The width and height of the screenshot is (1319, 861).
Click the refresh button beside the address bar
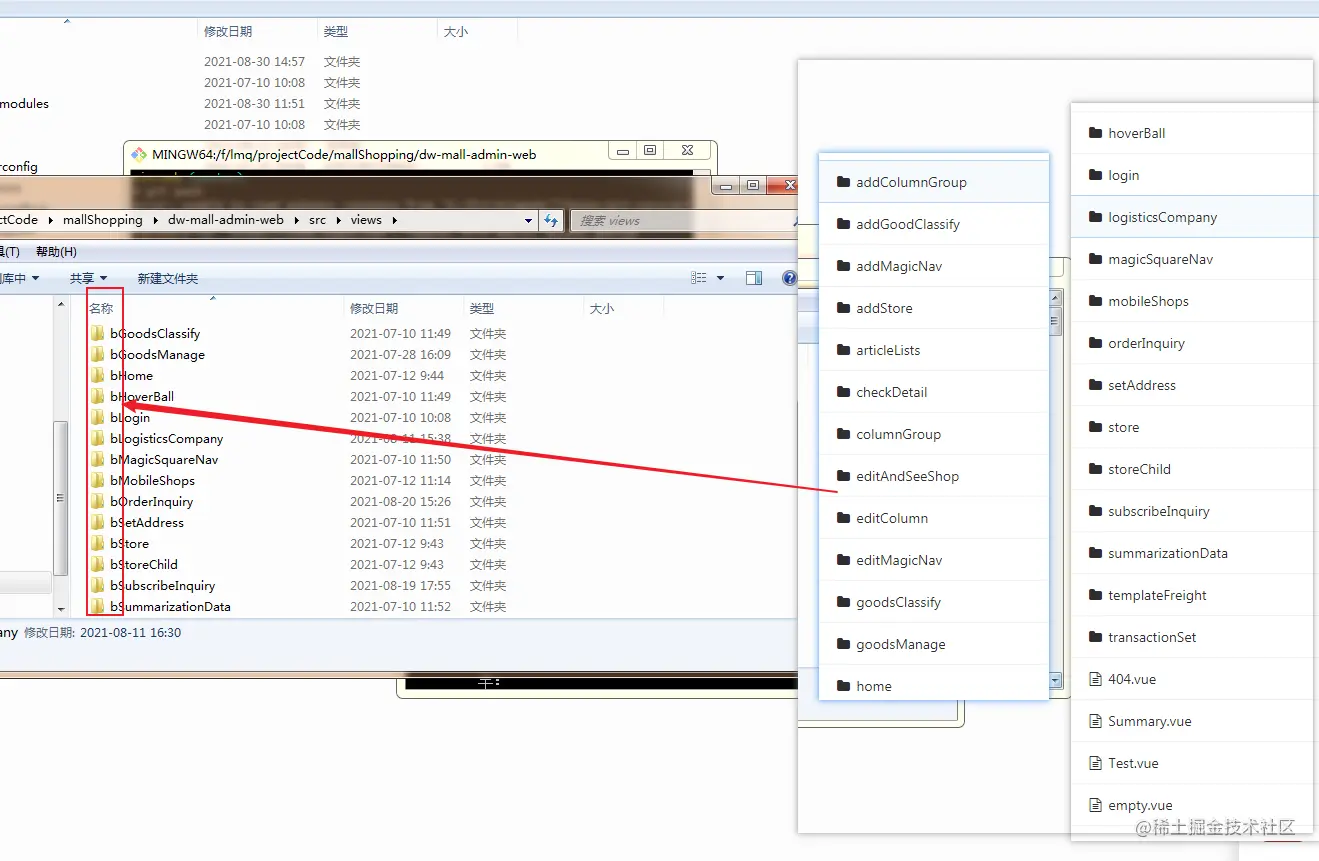coord(550,220)
